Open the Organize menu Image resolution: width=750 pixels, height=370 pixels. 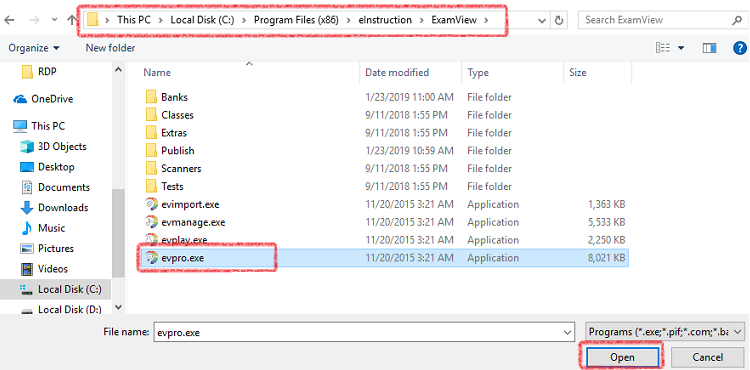coord(34,48)
